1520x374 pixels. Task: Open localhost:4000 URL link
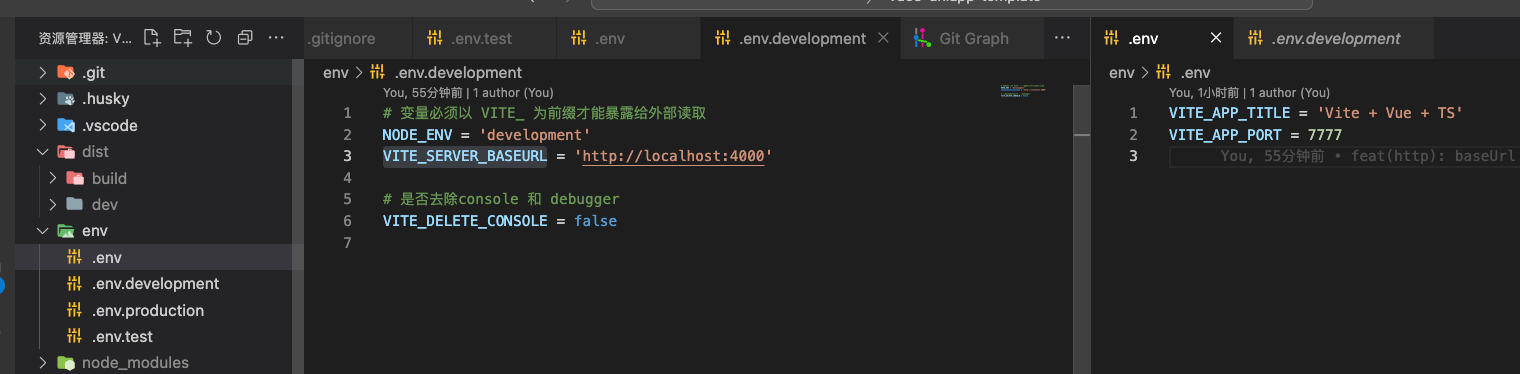673,156
